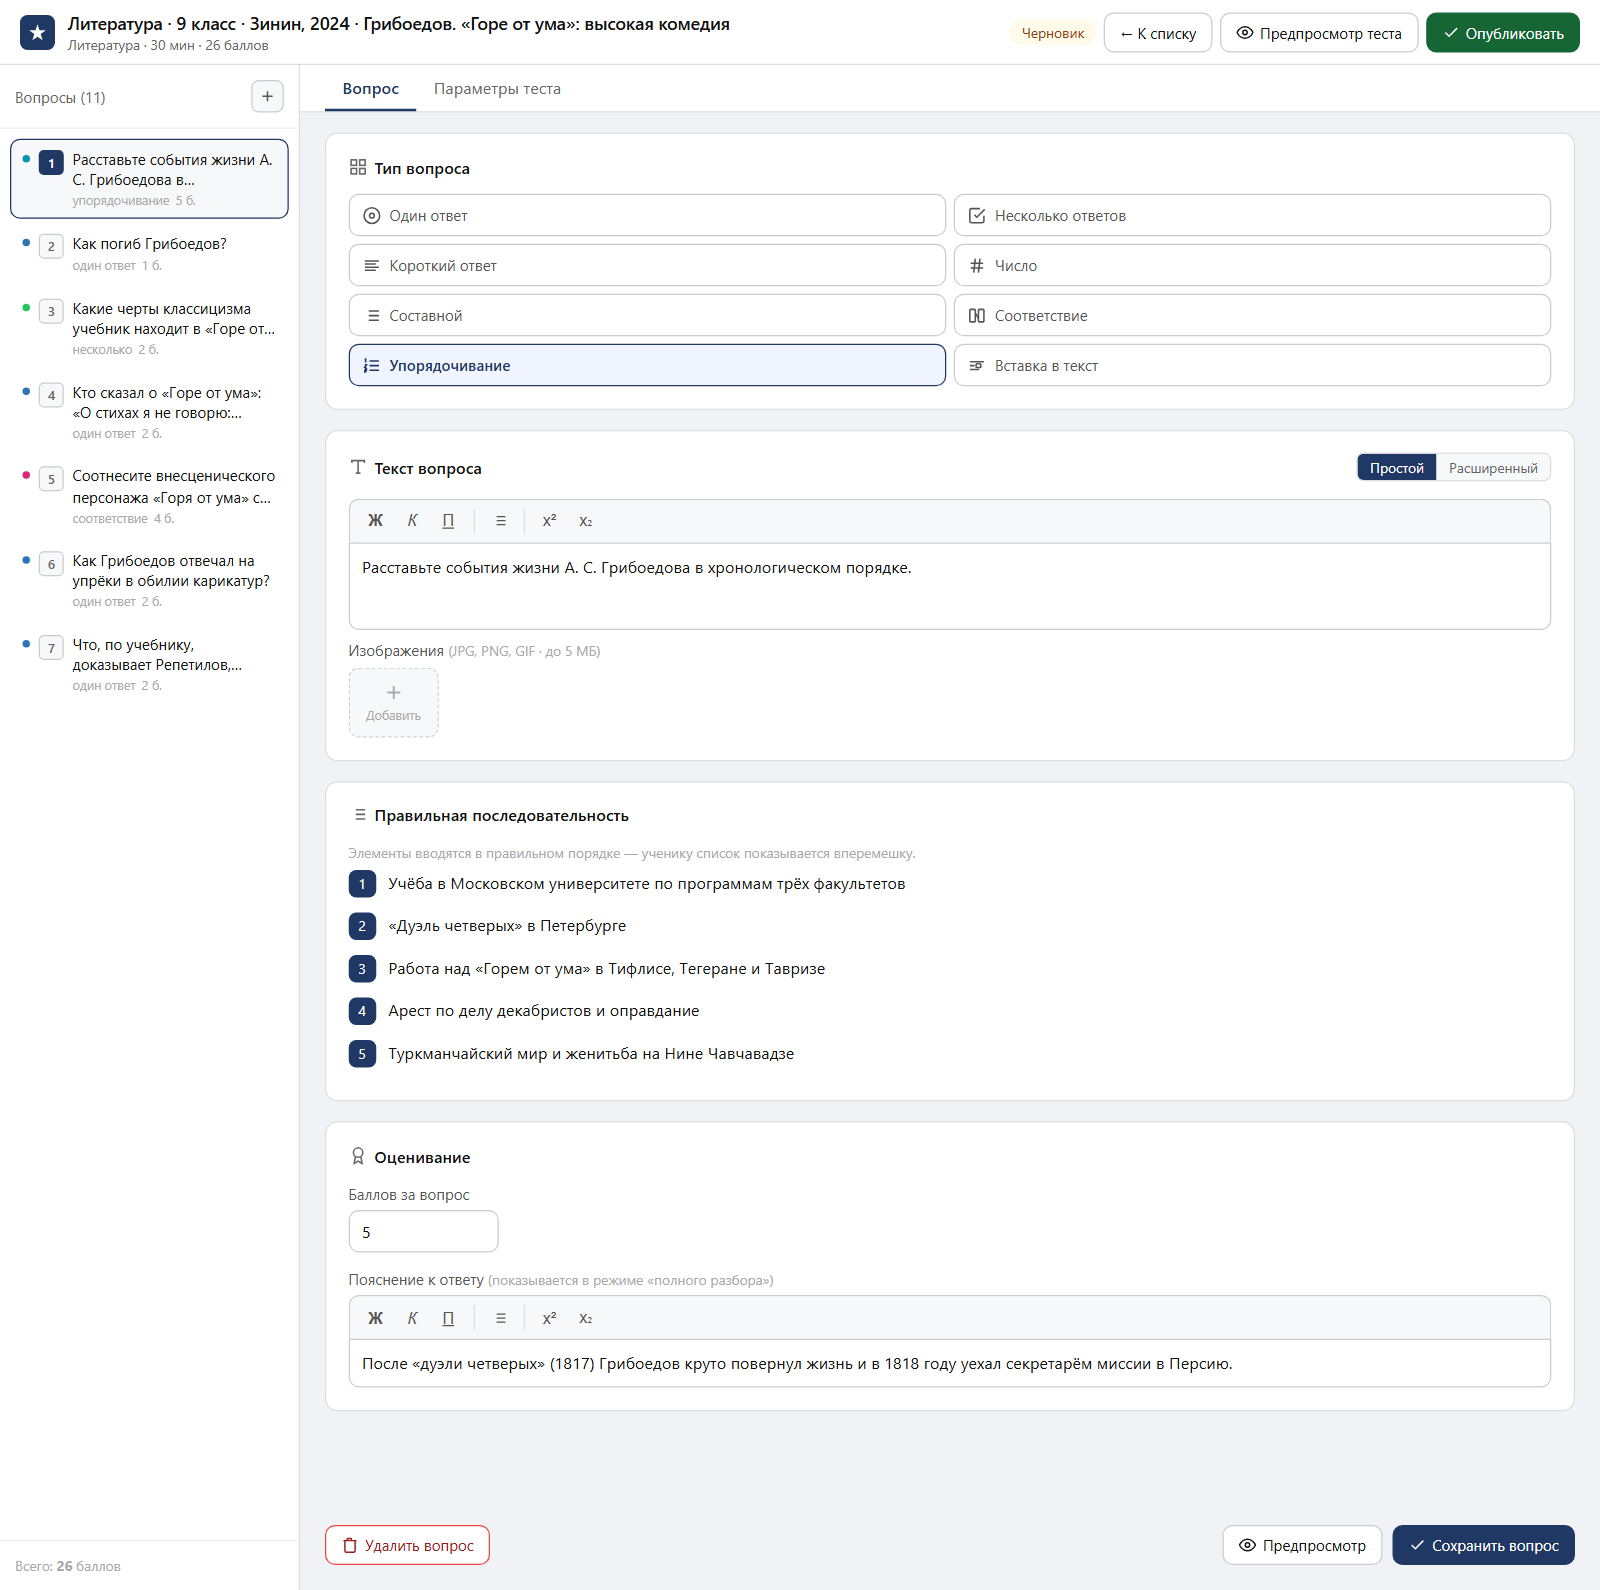
Task: Add an image via «Добавить» box
Action: [x=393, y=703]
